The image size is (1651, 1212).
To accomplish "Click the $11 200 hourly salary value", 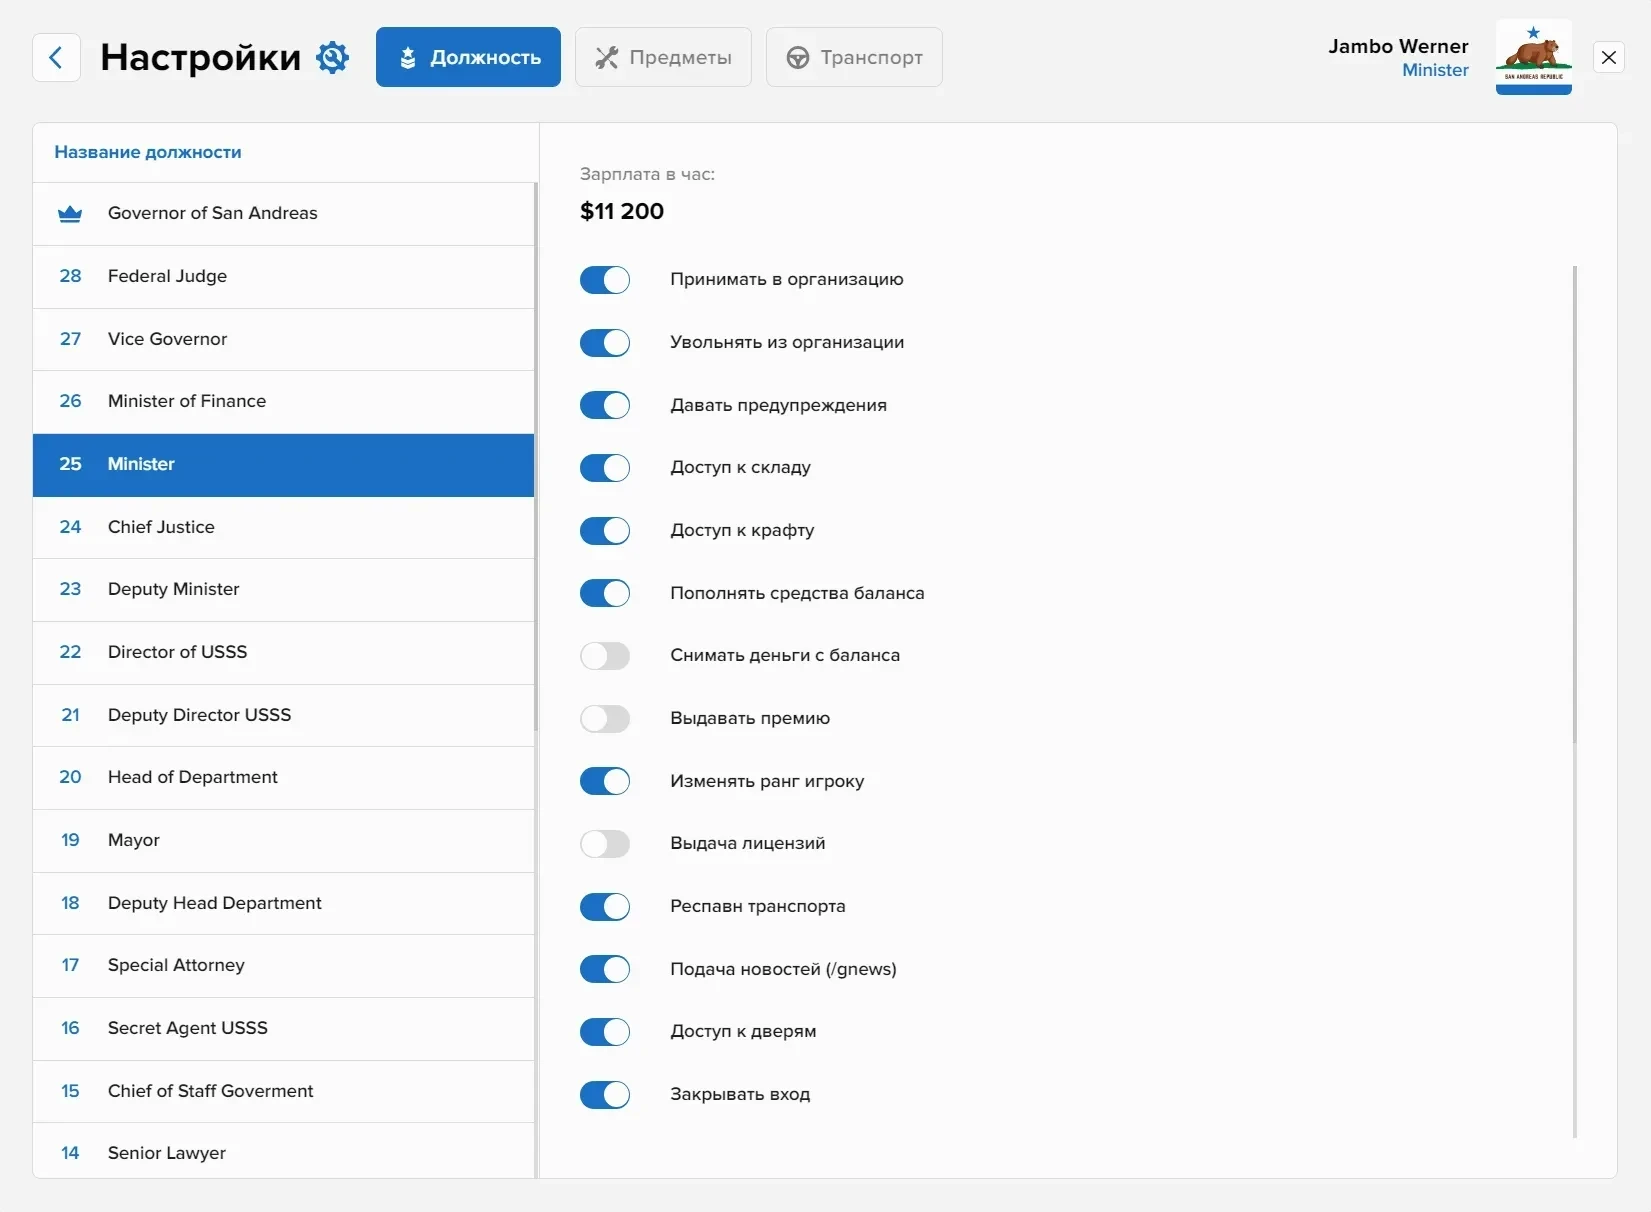I will (x=622, y=212).
